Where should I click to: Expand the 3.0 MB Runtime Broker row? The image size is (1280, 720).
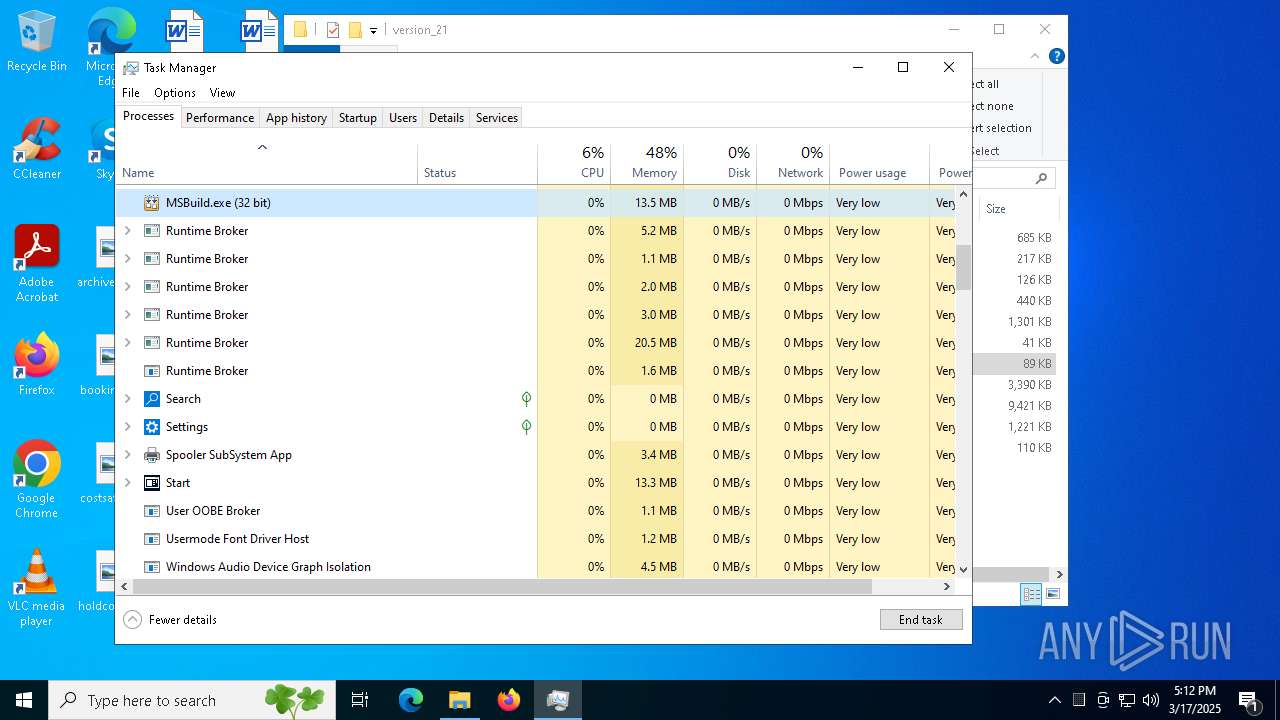coord(127,315)
